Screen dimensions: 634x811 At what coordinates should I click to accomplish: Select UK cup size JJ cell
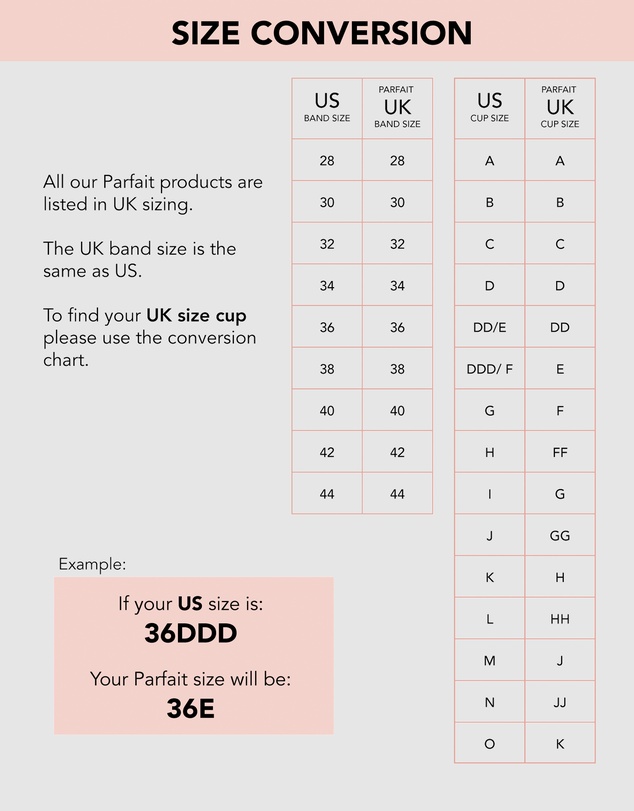click(560, 701)
